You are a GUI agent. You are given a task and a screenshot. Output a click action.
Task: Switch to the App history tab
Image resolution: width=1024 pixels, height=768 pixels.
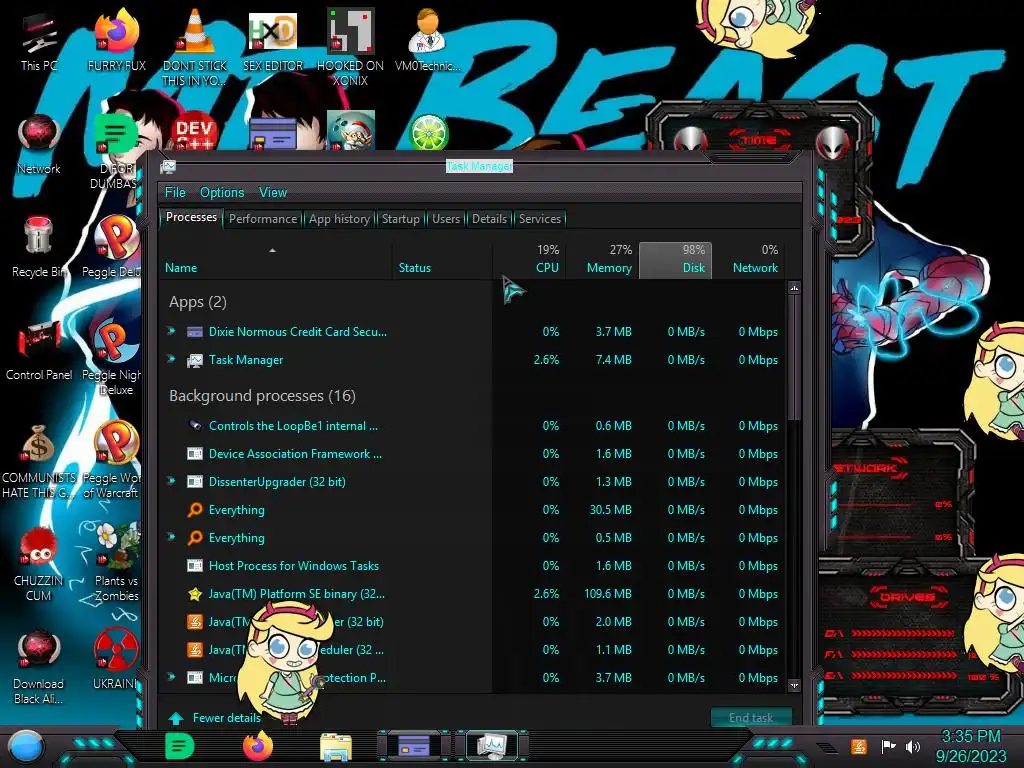(x=339, y=219)
